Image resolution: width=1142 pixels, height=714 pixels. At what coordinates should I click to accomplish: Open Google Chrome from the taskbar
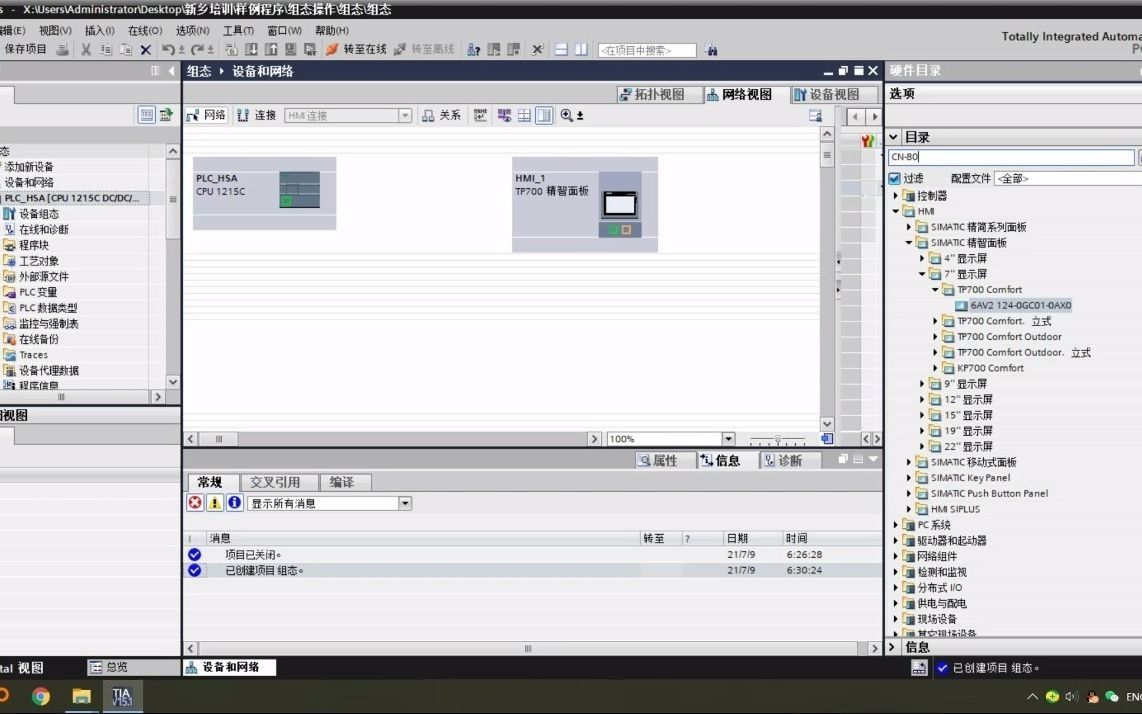pos(41,697)
